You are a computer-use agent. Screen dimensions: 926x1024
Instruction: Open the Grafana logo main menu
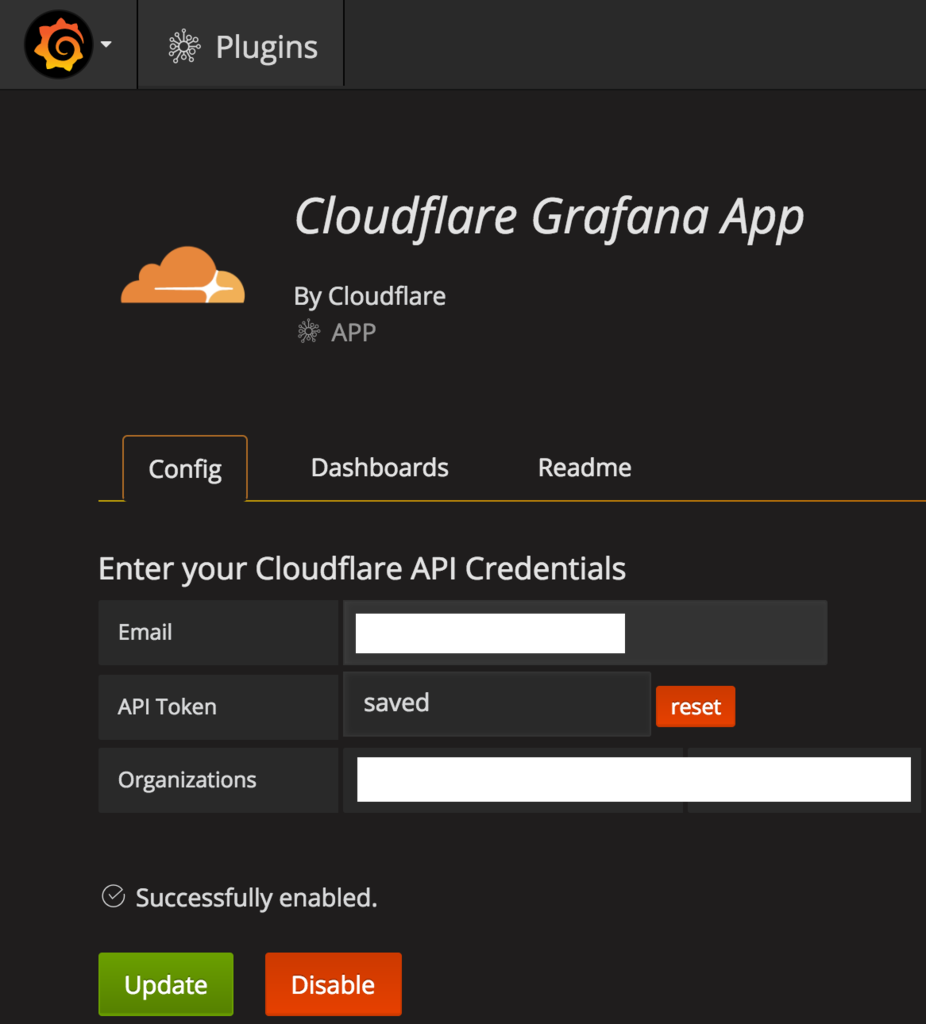pos(59,44)
